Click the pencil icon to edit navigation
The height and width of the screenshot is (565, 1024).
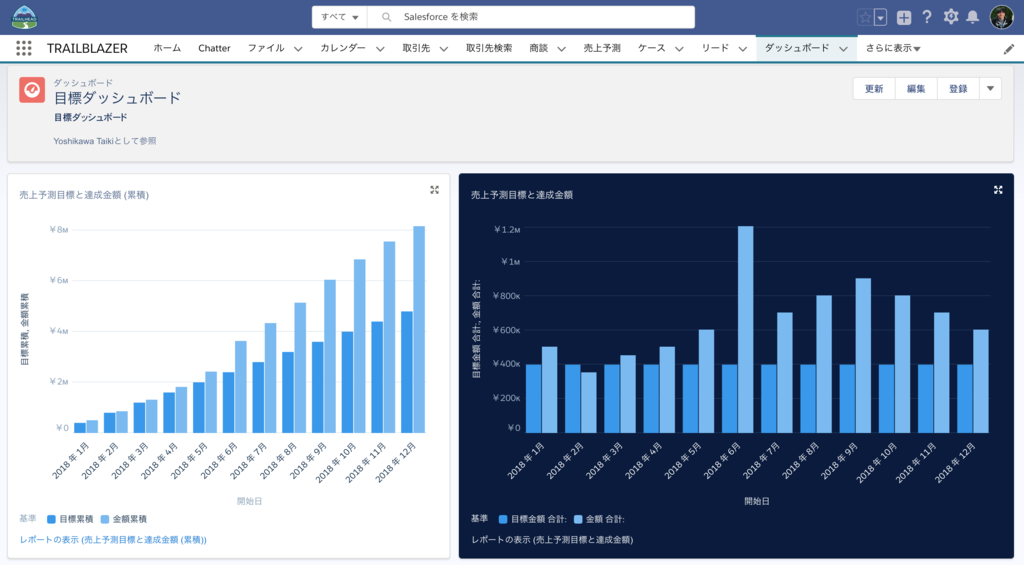click(x=1009, y=49)
